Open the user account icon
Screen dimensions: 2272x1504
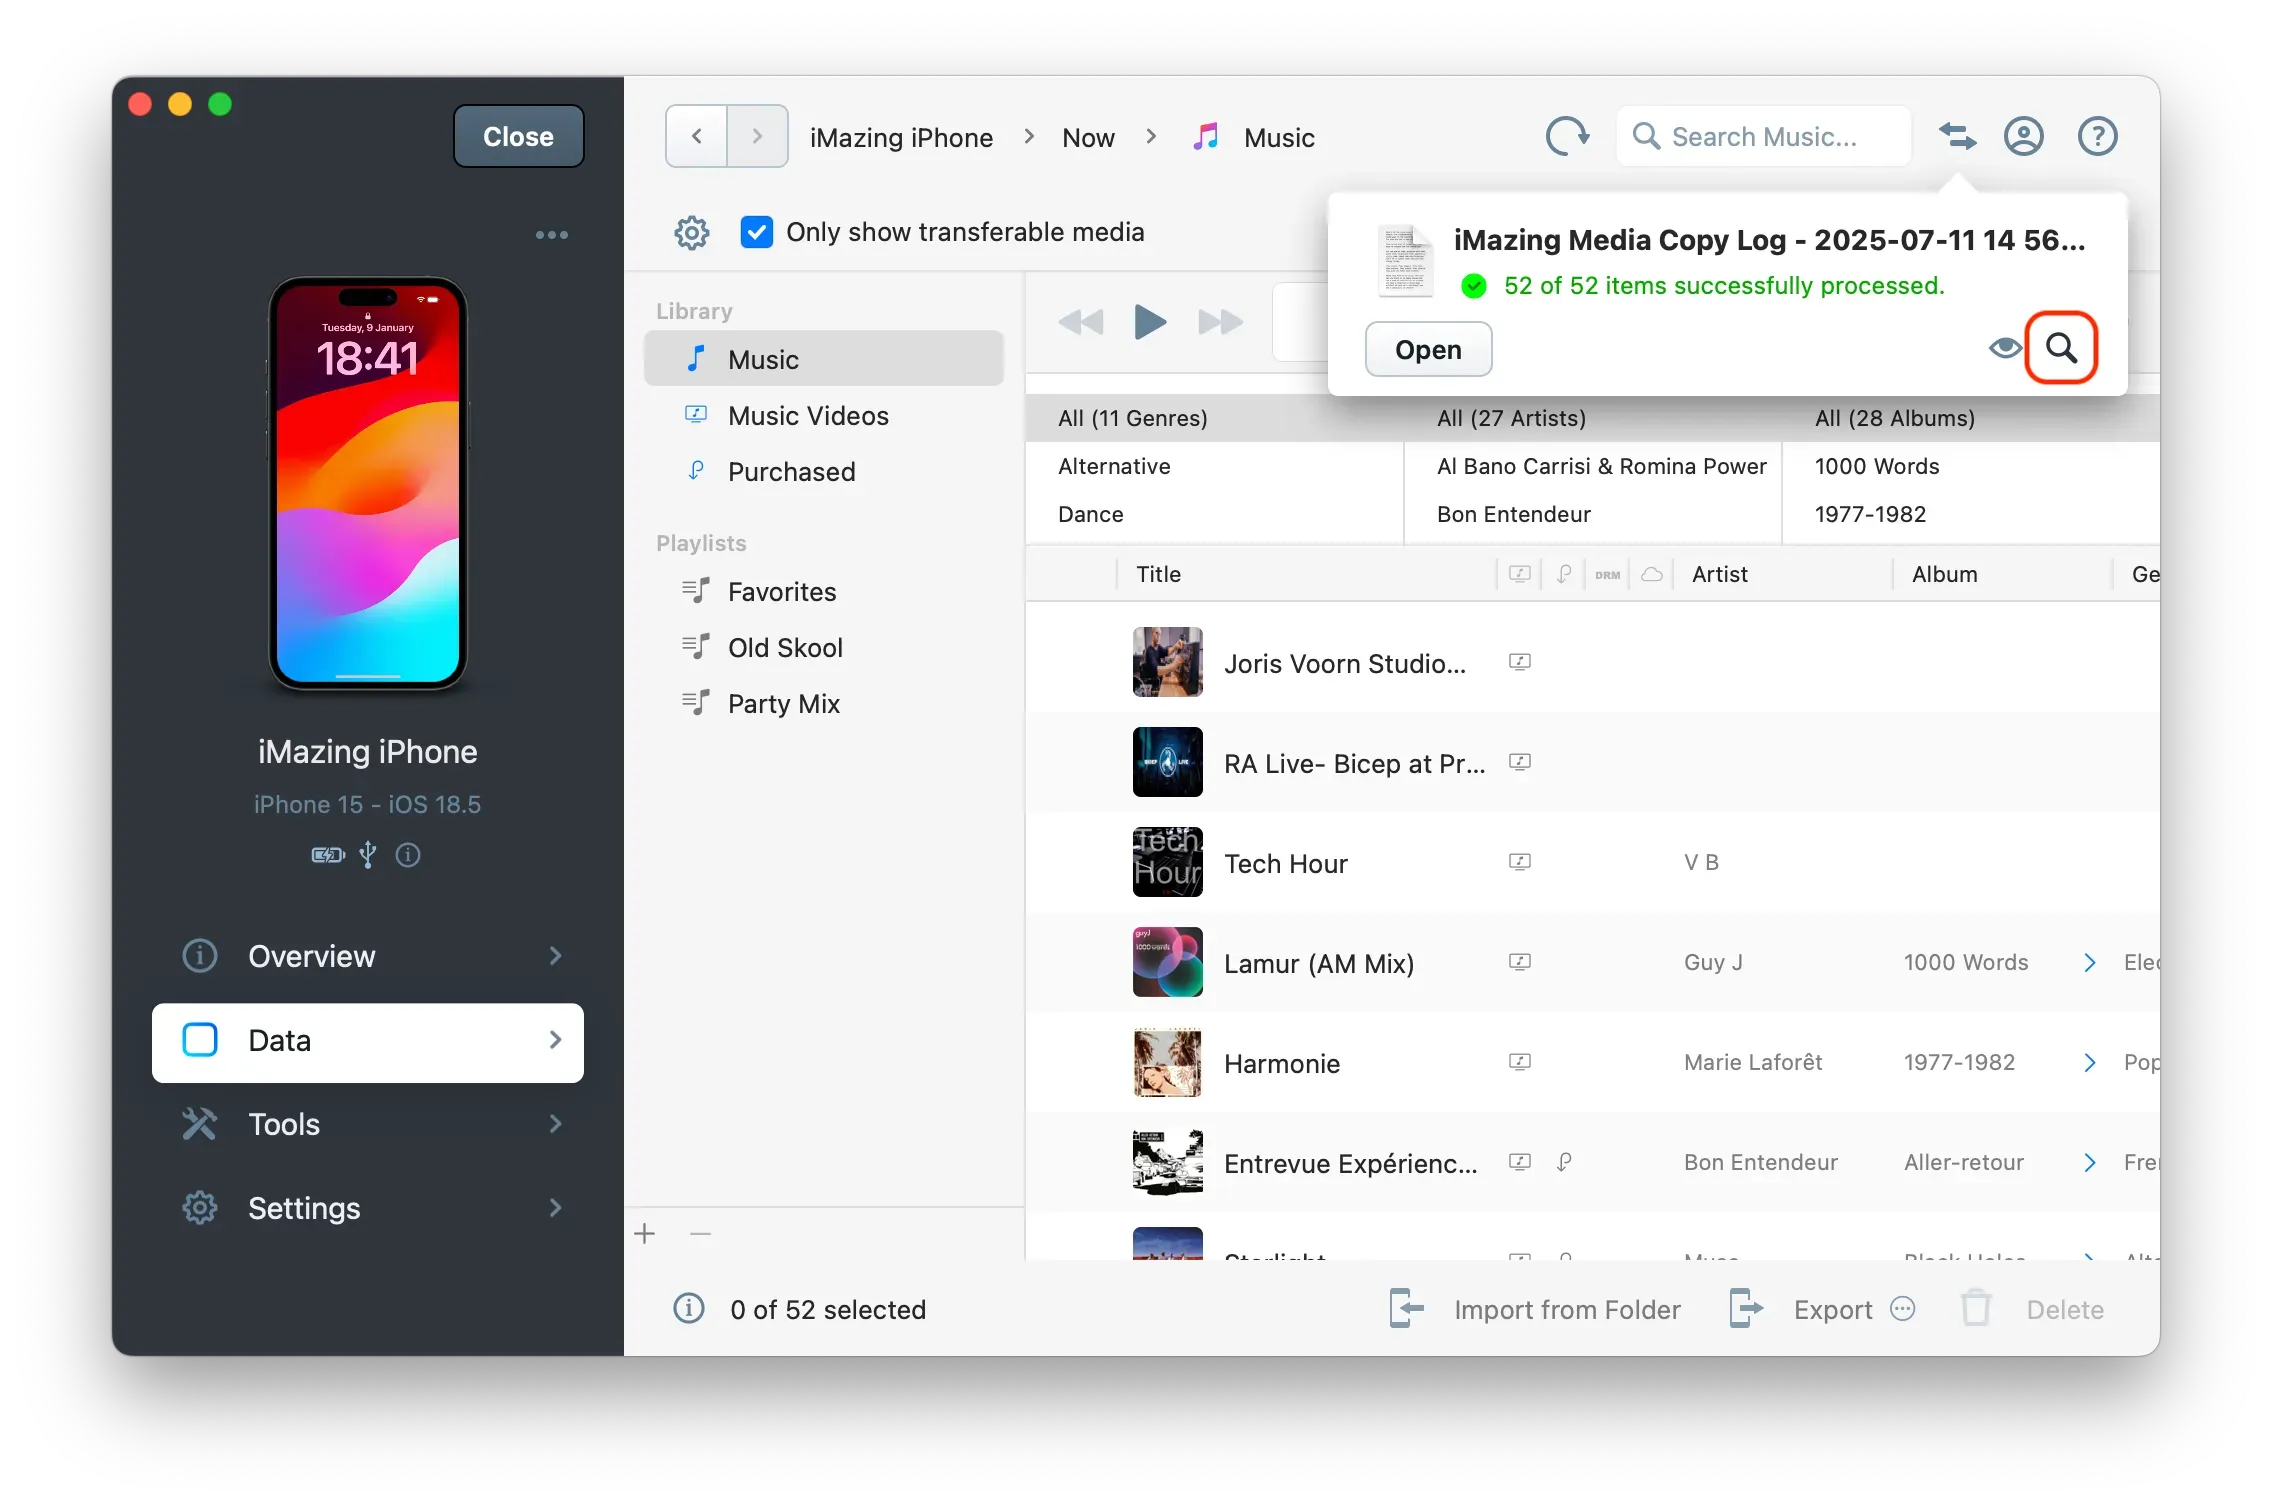click(x=2023, y=136)
